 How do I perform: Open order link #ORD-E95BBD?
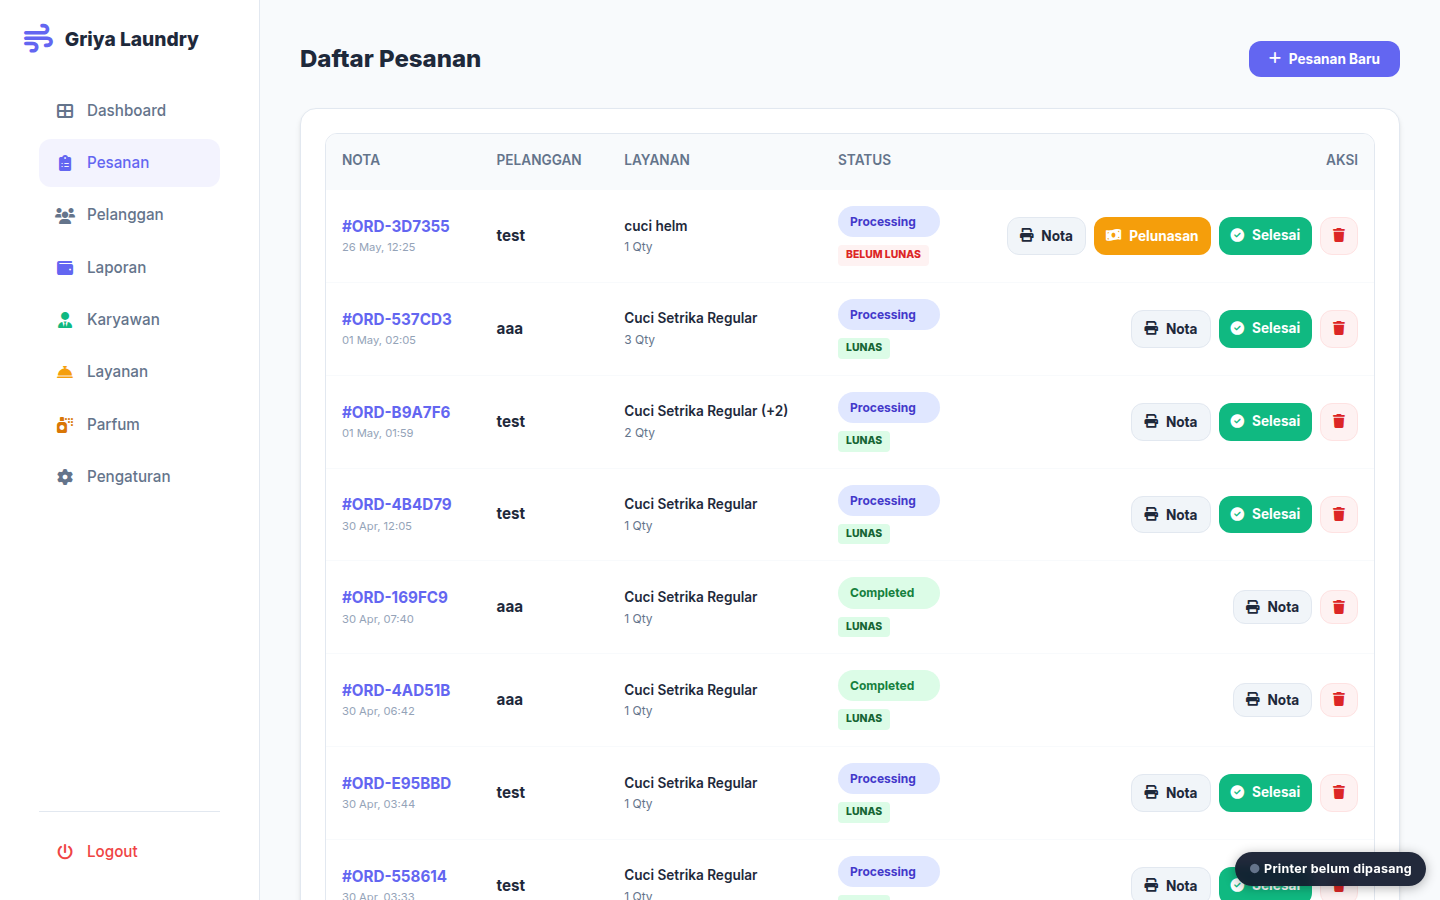coord(397,783)
